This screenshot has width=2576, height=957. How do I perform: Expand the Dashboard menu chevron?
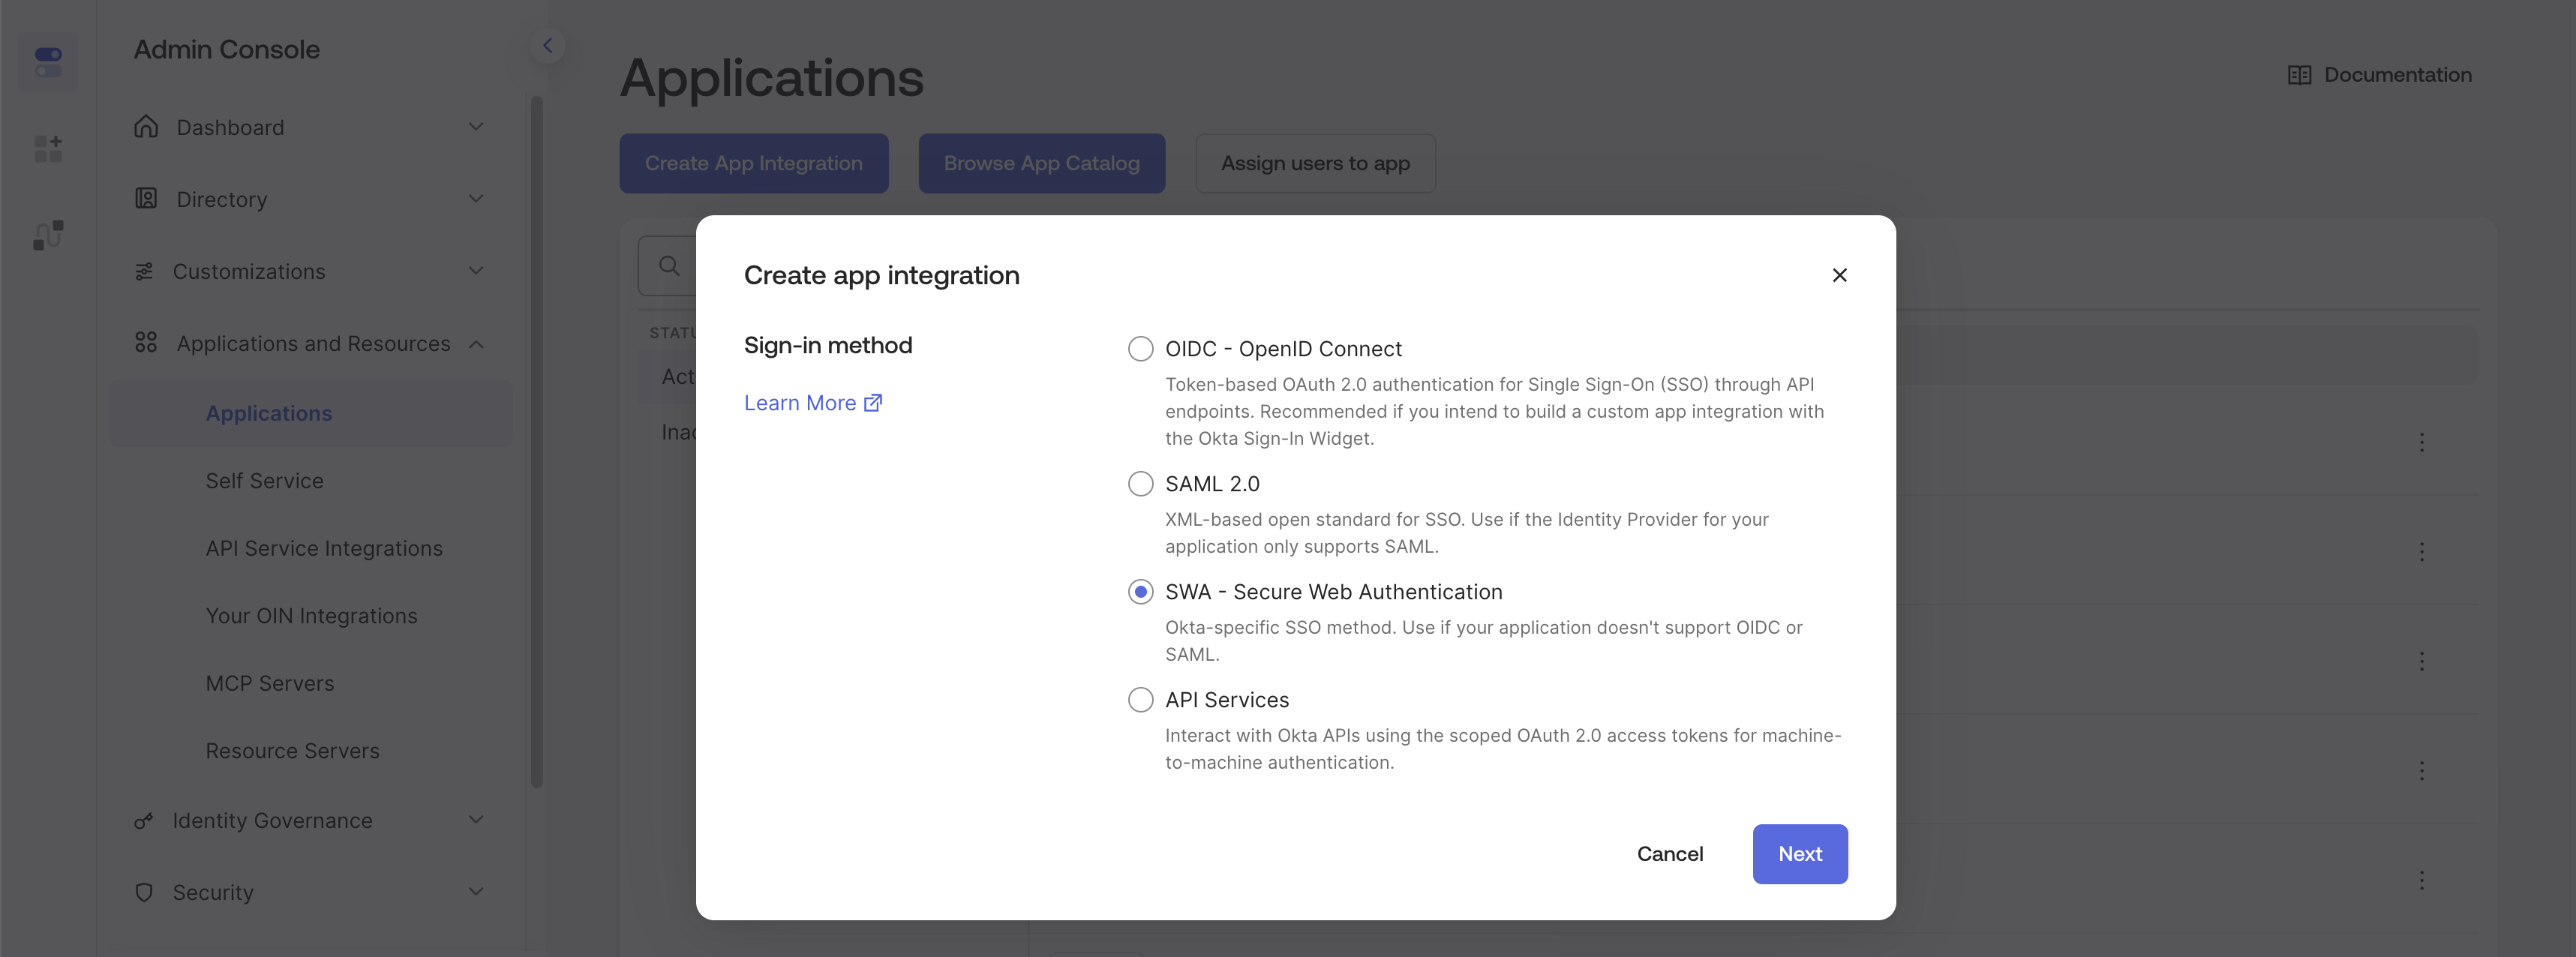pos(476,127)
